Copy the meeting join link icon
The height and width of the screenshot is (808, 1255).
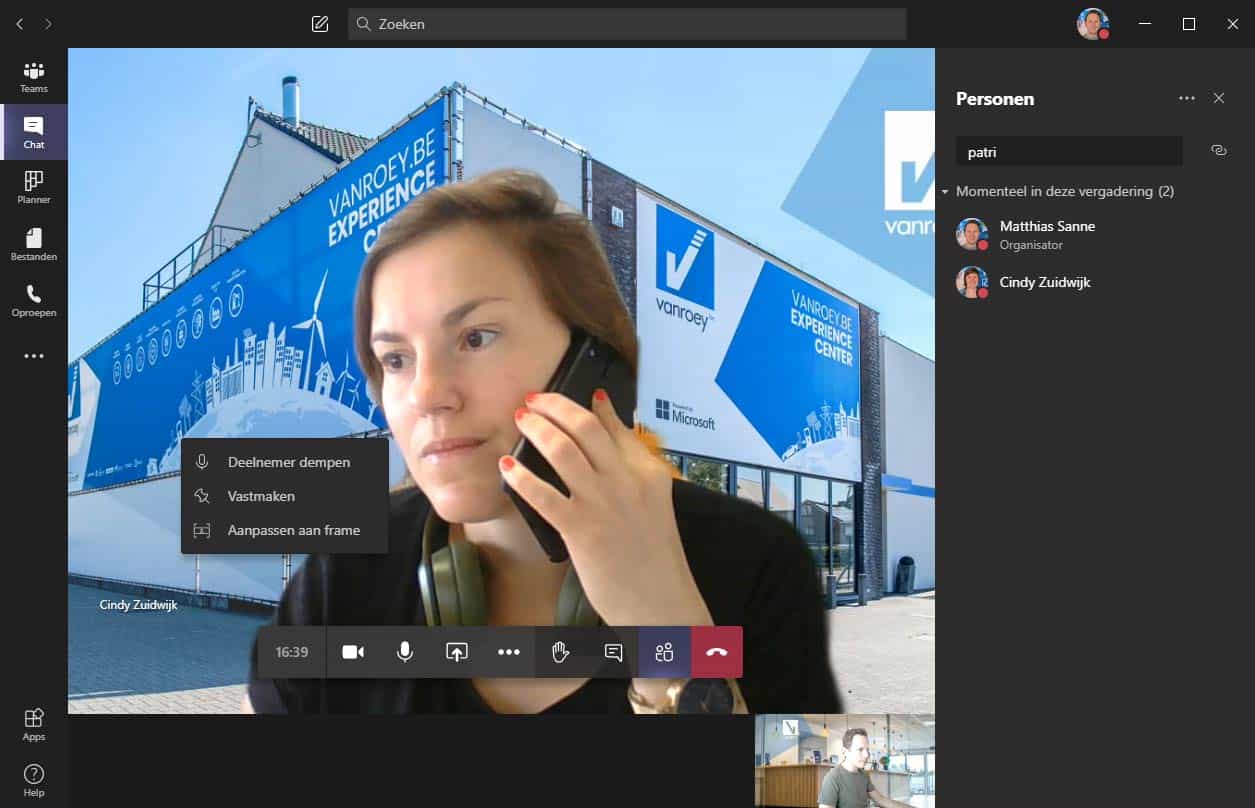tap(1218, 150)
